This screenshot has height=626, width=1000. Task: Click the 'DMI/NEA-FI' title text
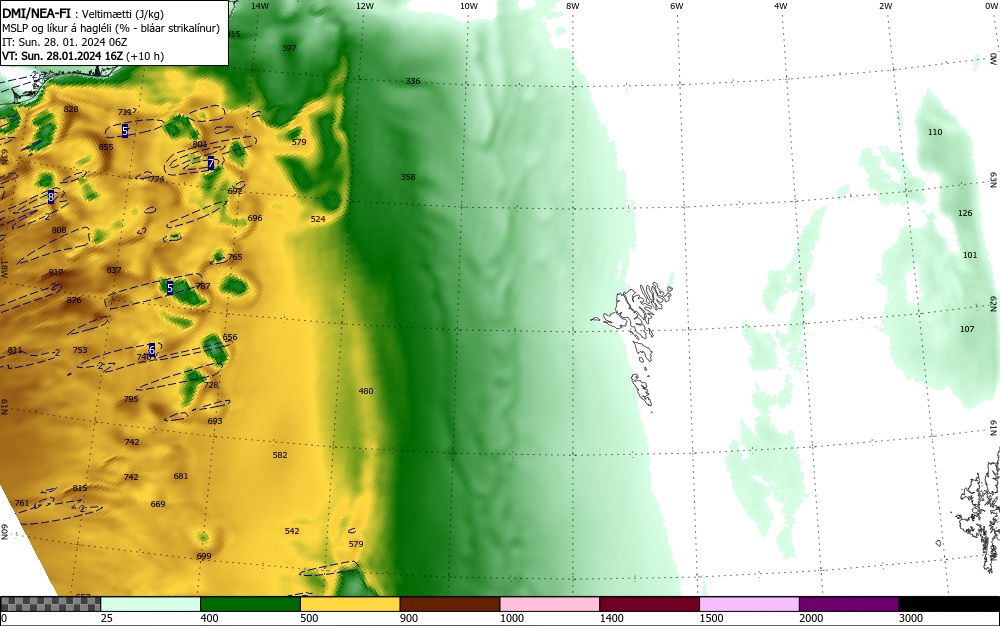tap(36, 13)
